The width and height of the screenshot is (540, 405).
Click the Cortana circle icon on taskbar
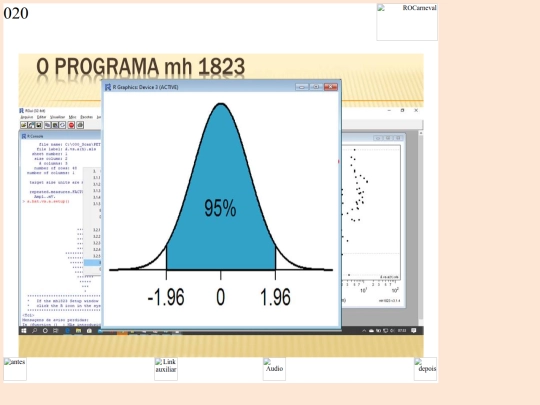coord(45,331)
